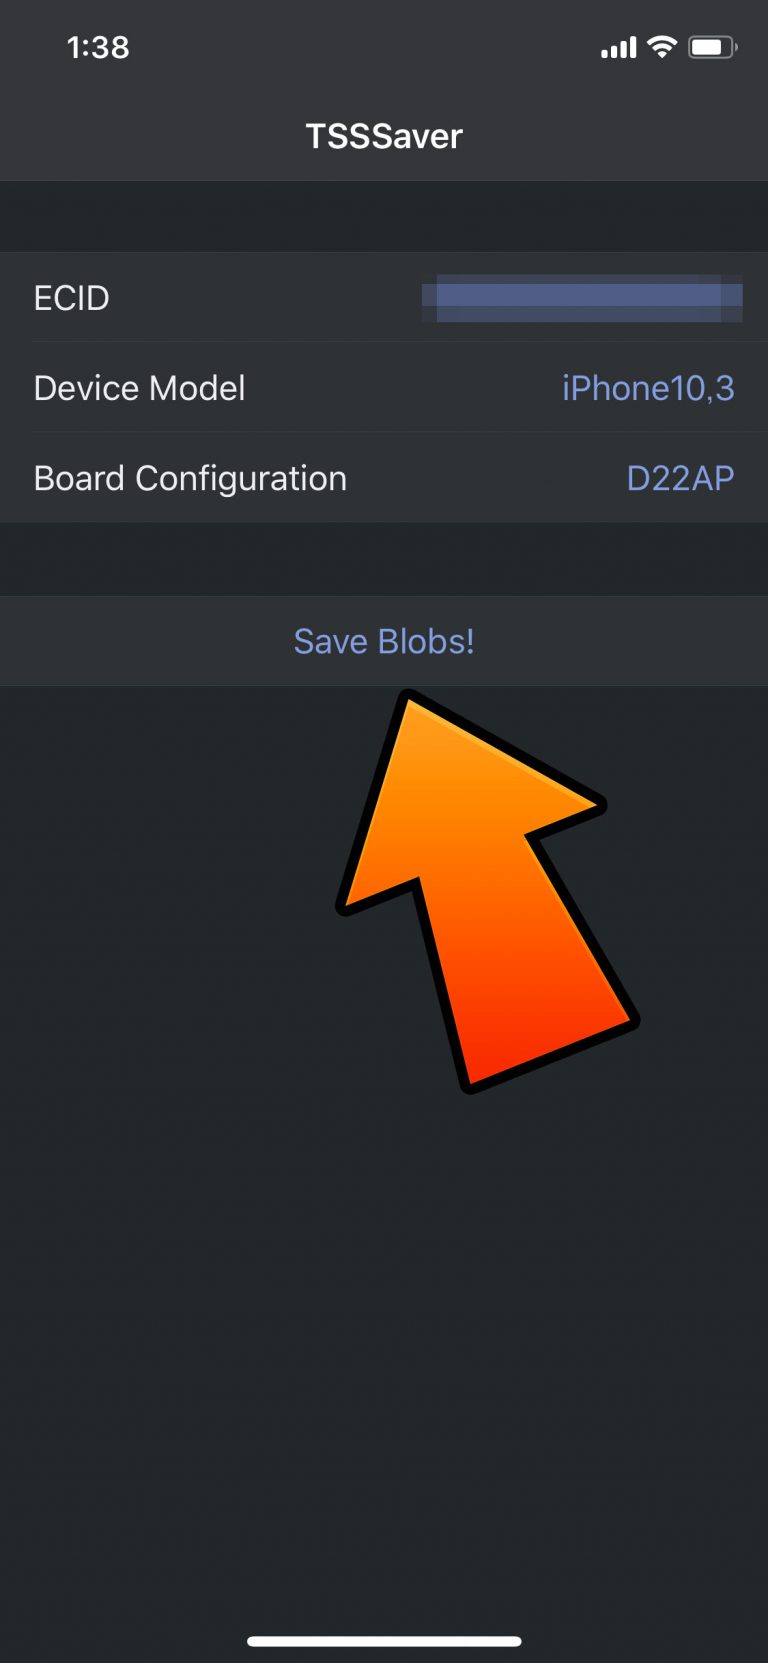Tap the iPhone10,3 device model value
Image resolution: width=768 pixels, height=1663 pixels.
click(648, 388)
